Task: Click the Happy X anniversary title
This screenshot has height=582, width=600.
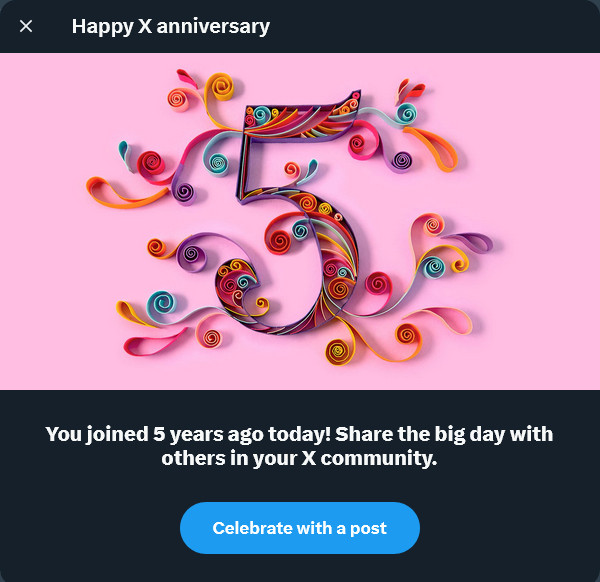Action: pos(171,26)
